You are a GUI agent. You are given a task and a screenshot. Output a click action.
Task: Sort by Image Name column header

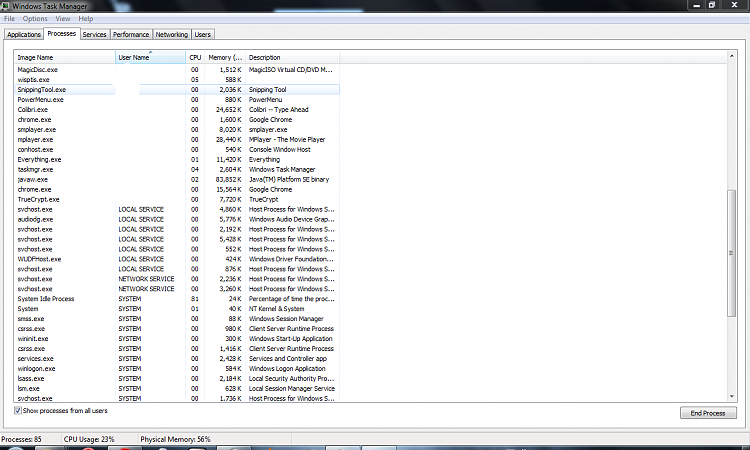65,57
